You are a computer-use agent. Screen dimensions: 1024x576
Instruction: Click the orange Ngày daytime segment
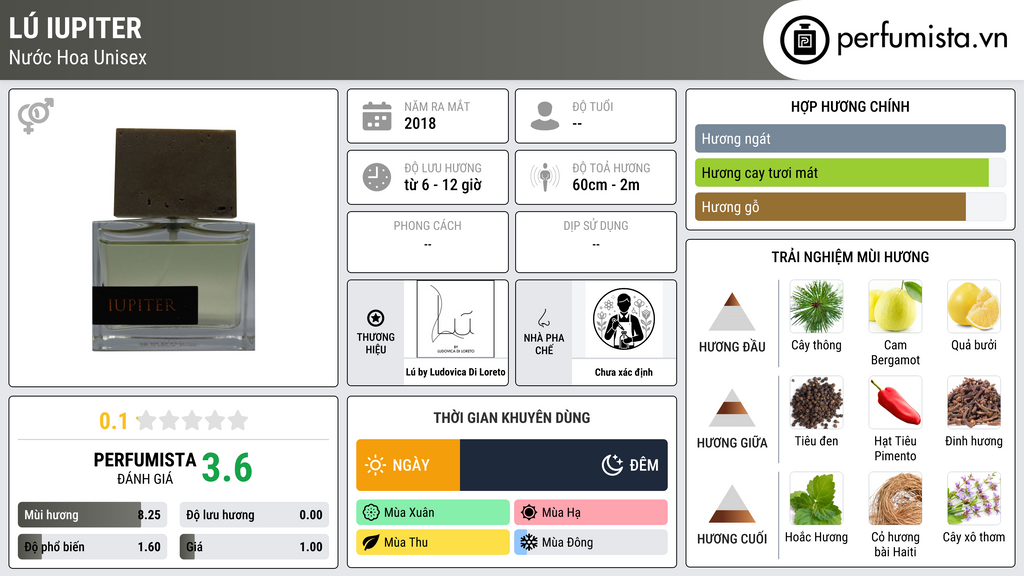[408, 465]
